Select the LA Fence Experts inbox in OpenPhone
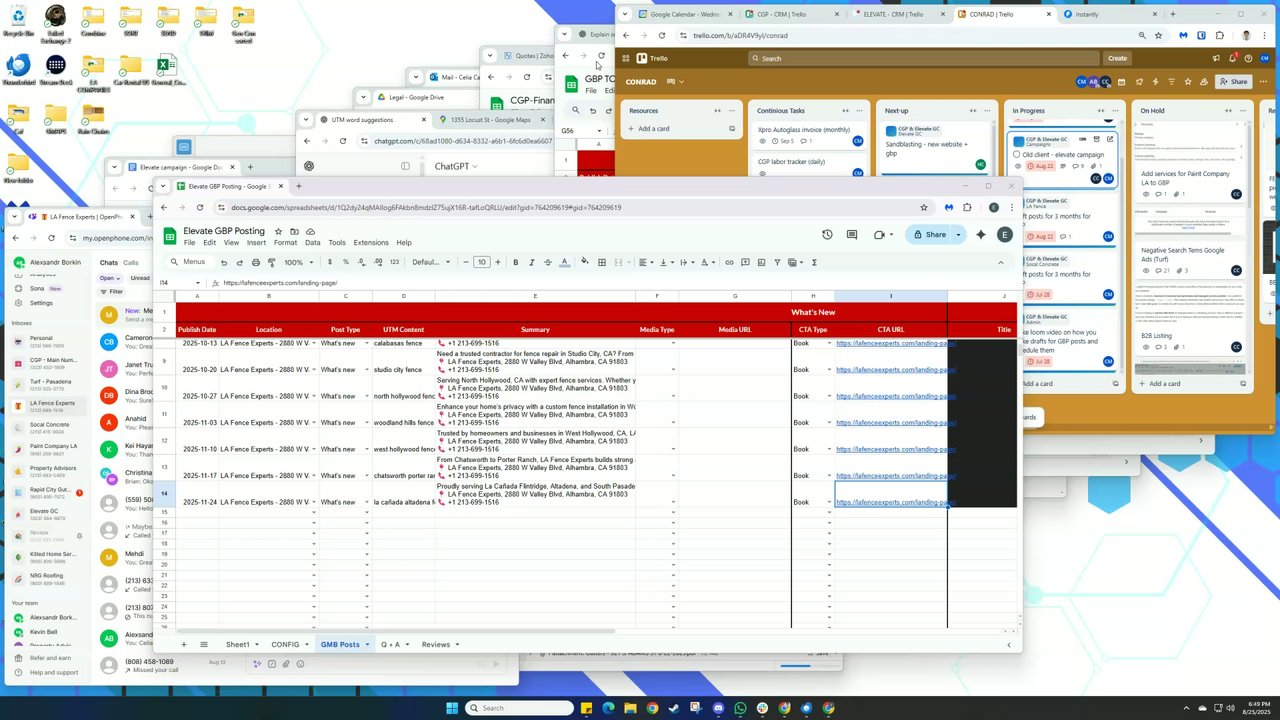This screenshot has width=1280, height=720. pyautogui.click(x=46, y=405)
